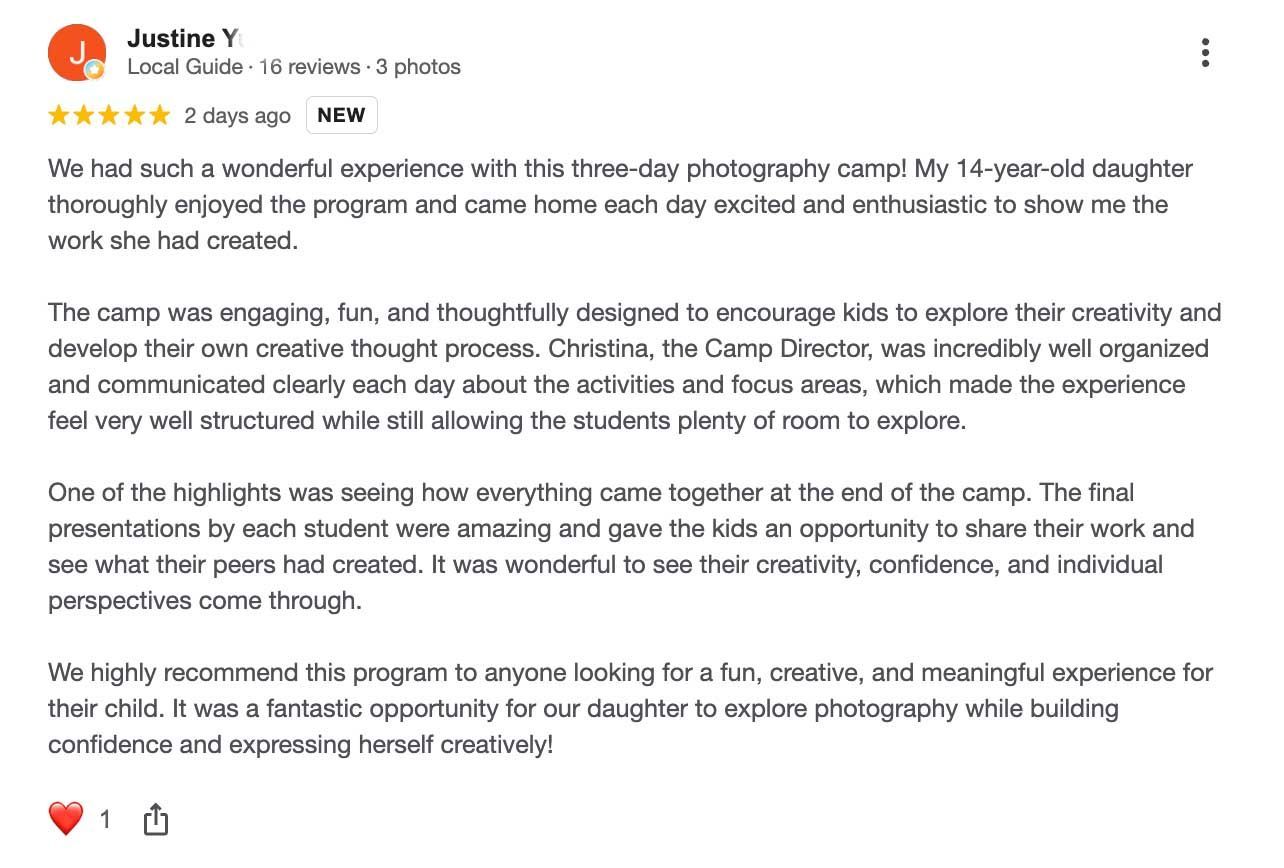Select the first yellow rating star
The width and height of the screenshot is (1284, 868).
click(59, 116)
